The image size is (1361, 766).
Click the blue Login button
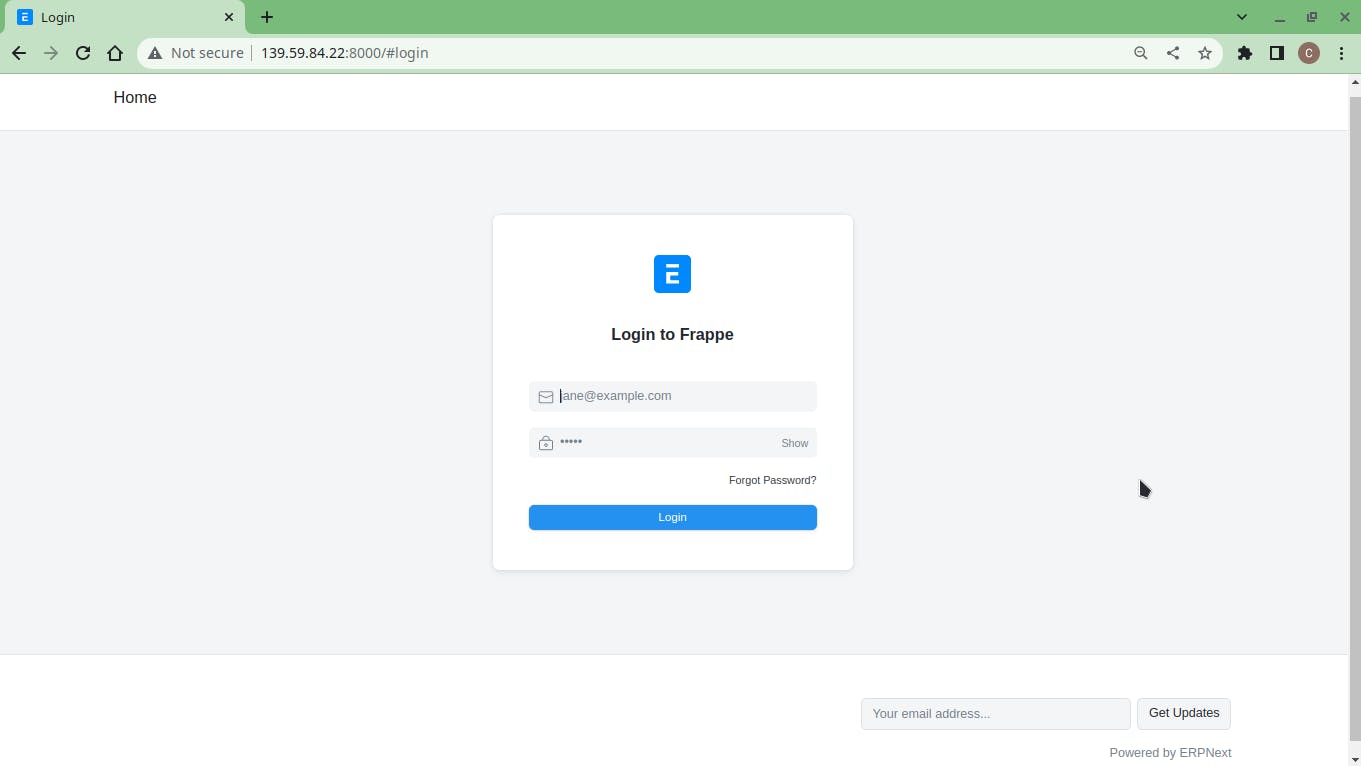(x=673, y=517)
